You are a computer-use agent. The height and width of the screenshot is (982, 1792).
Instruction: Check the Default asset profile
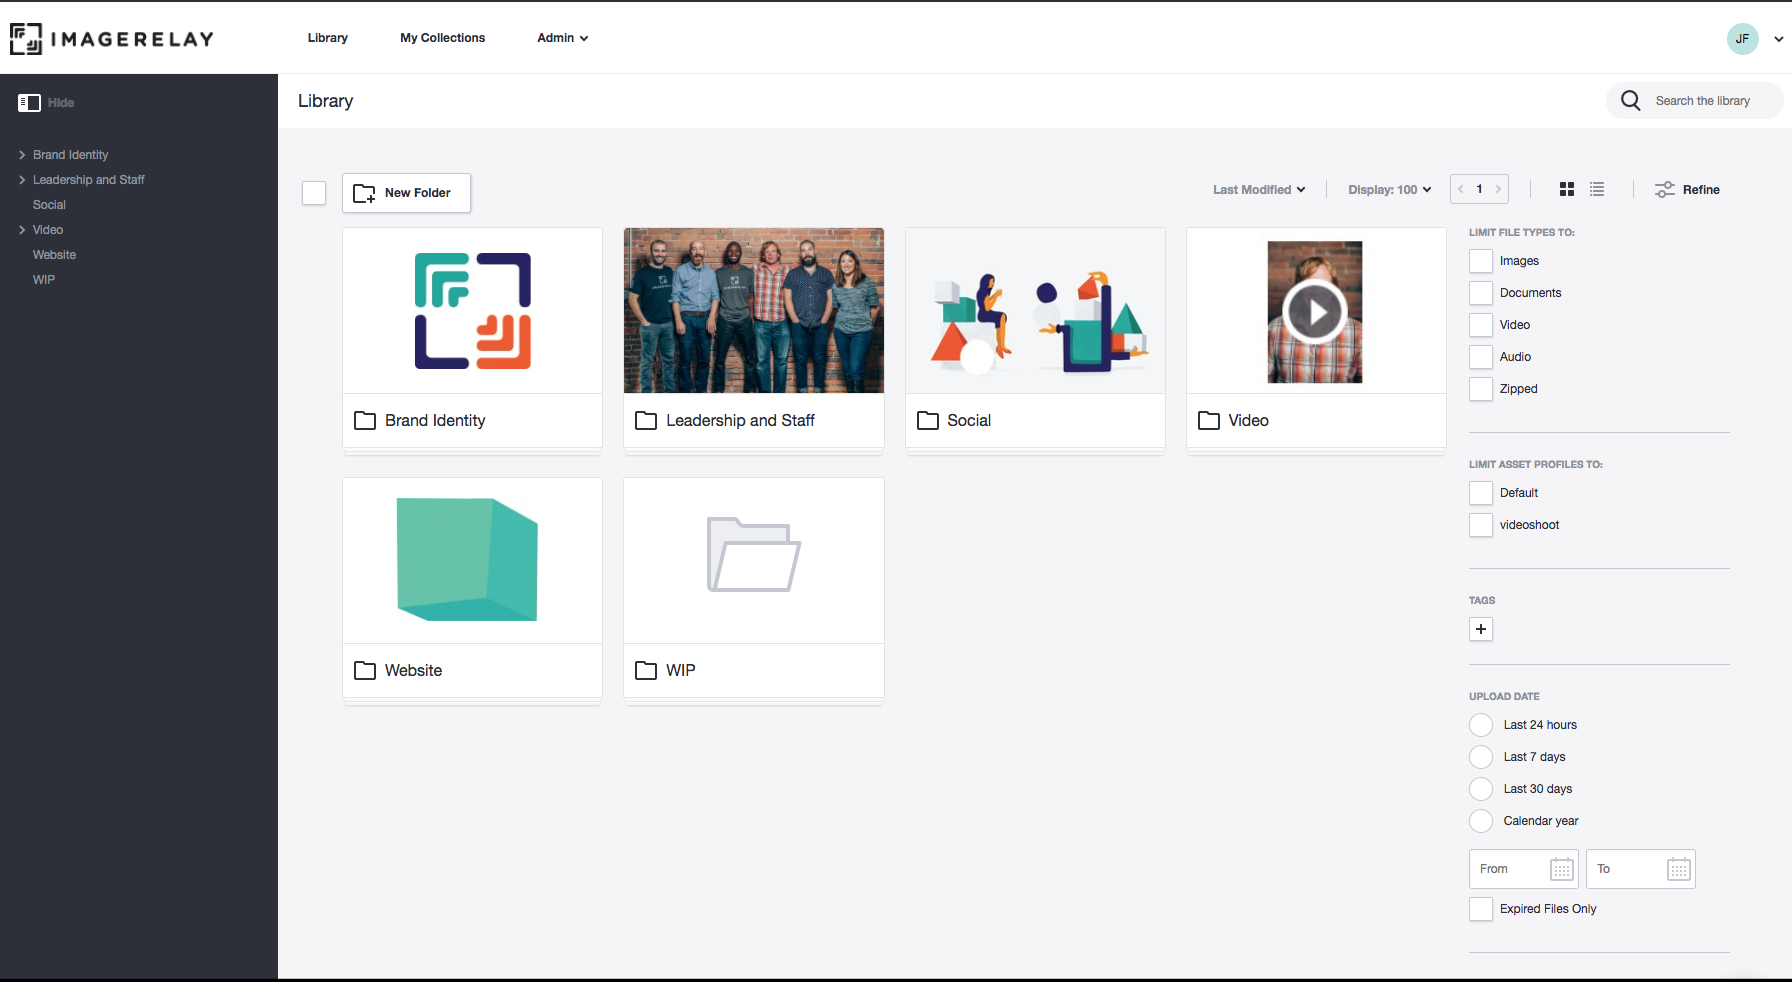tap(1481, 493)
